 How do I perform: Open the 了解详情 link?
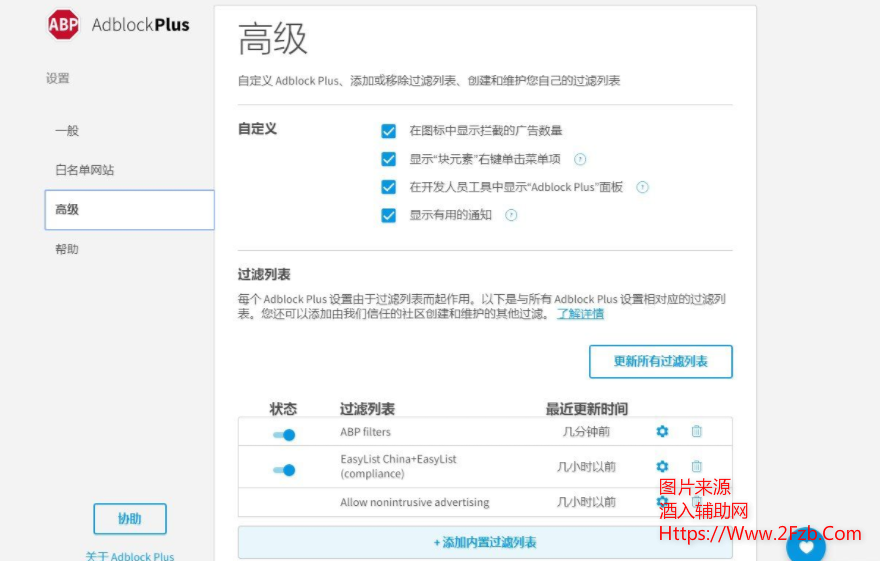580,314
